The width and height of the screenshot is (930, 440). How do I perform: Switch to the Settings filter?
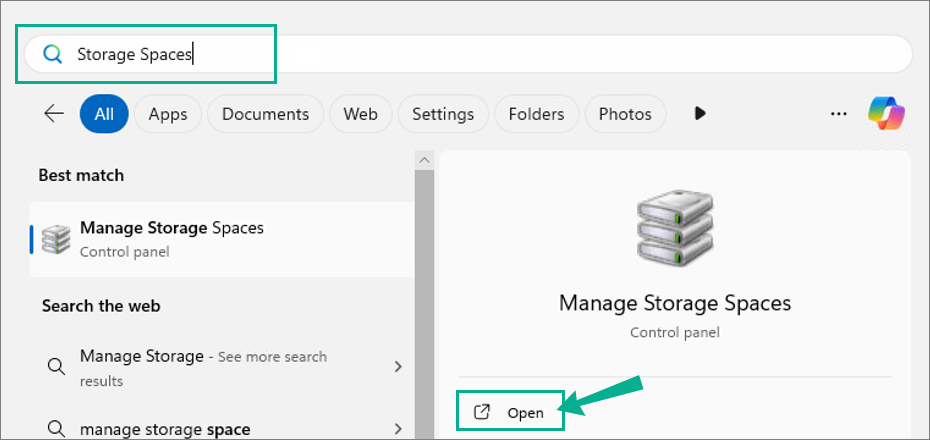[x=443, y=114]
